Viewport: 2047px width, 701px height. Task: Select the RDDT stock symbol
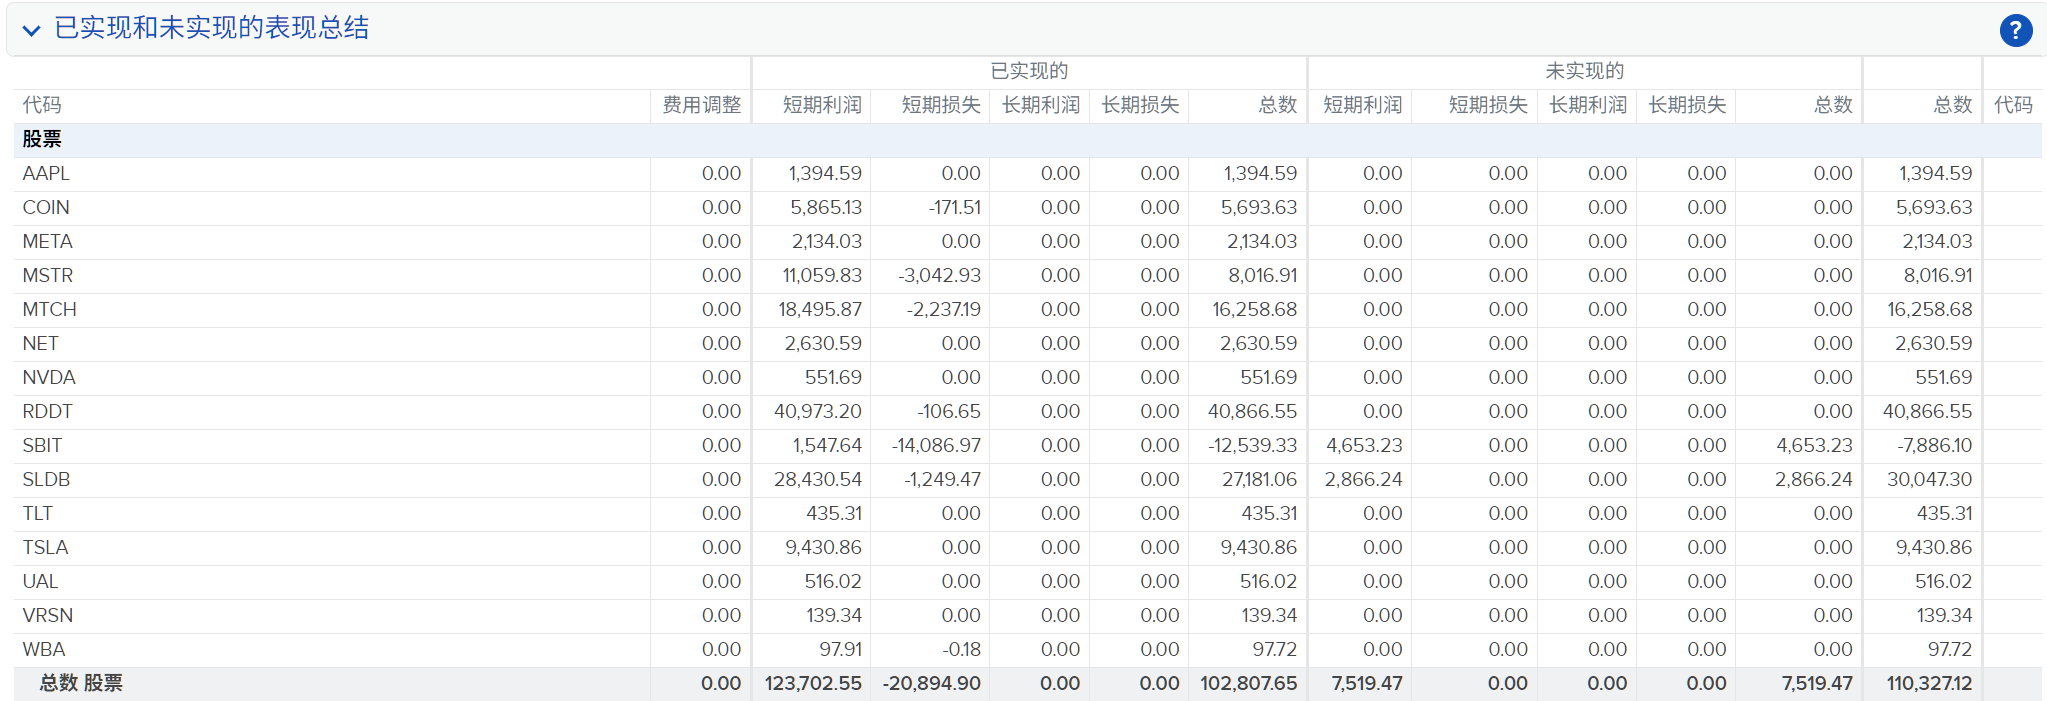(47, 411)
